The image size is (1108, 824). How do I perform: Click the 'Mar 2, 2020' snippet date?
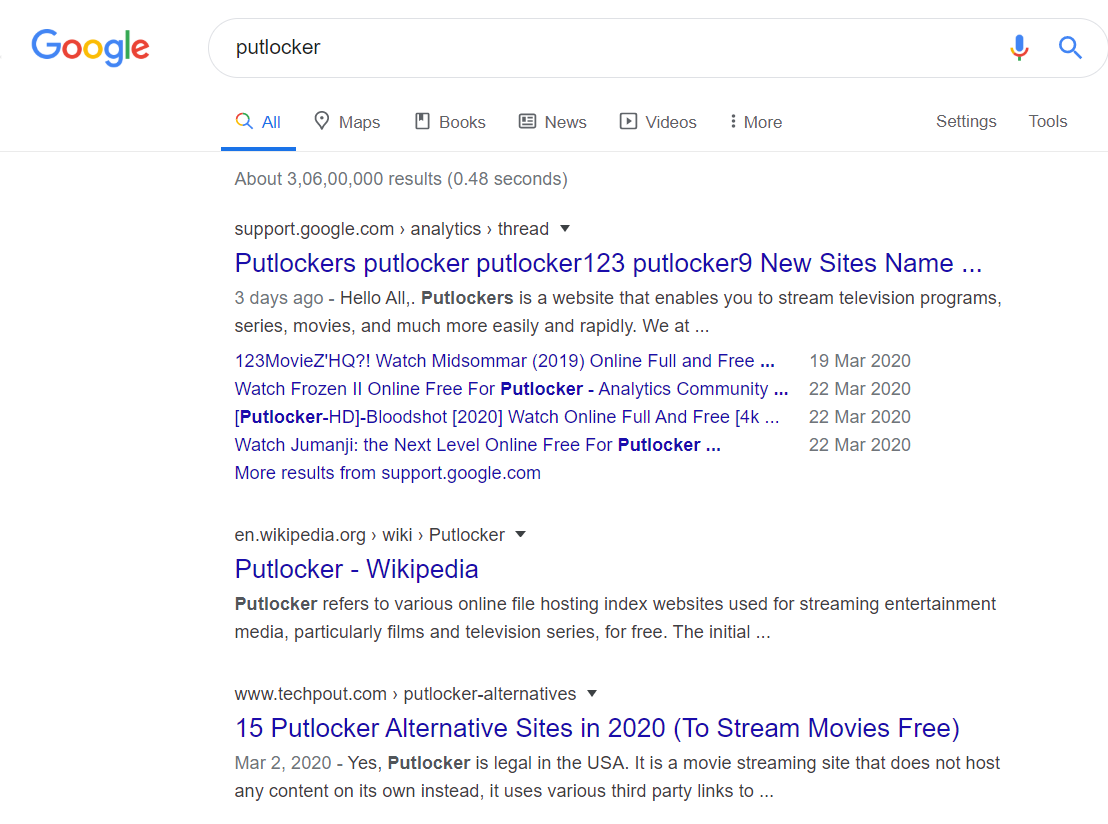click(283, 763)
